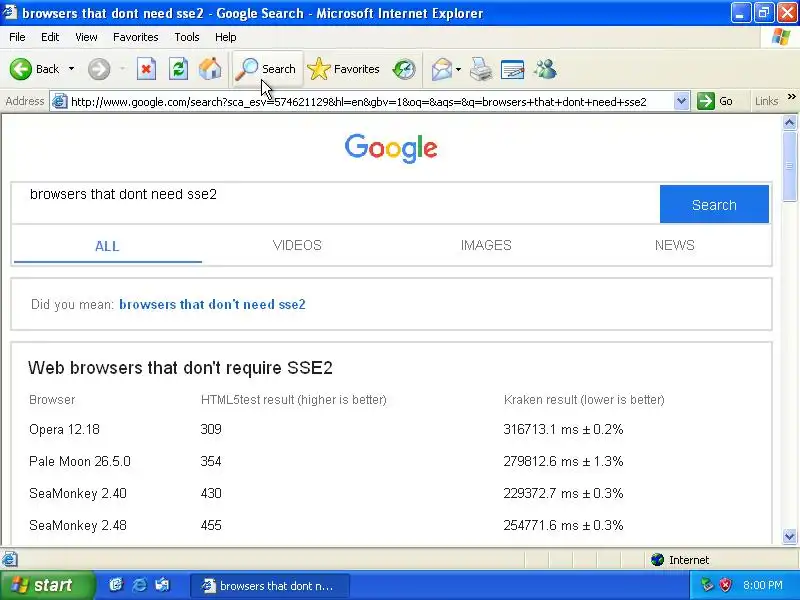Click the '254771.6 ms ± 0.3%' value
800x600 pixels.
563,526
